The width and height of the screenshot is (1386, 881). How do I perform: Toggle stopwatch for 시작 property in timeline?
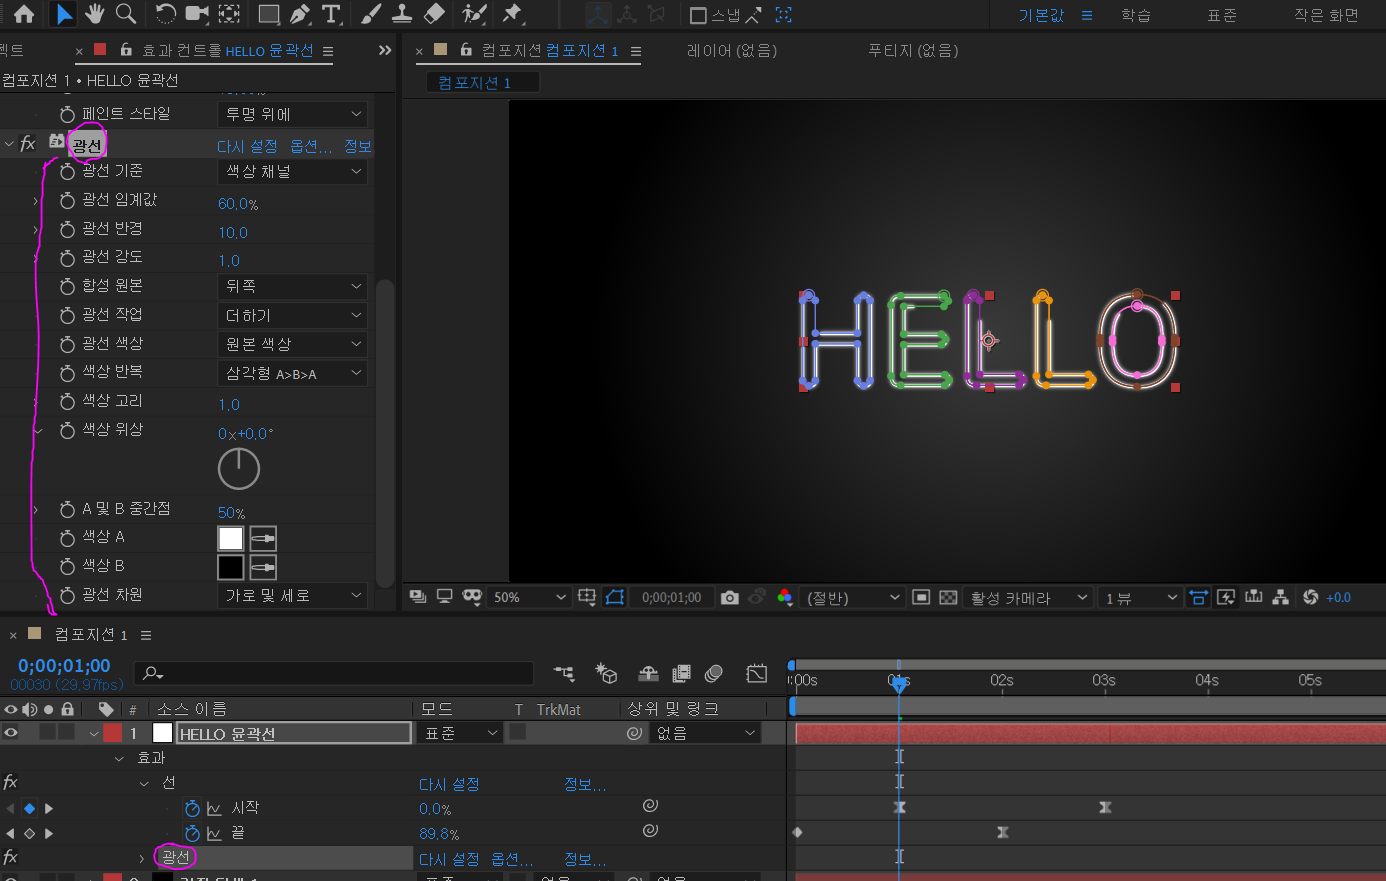pos(193,808)
